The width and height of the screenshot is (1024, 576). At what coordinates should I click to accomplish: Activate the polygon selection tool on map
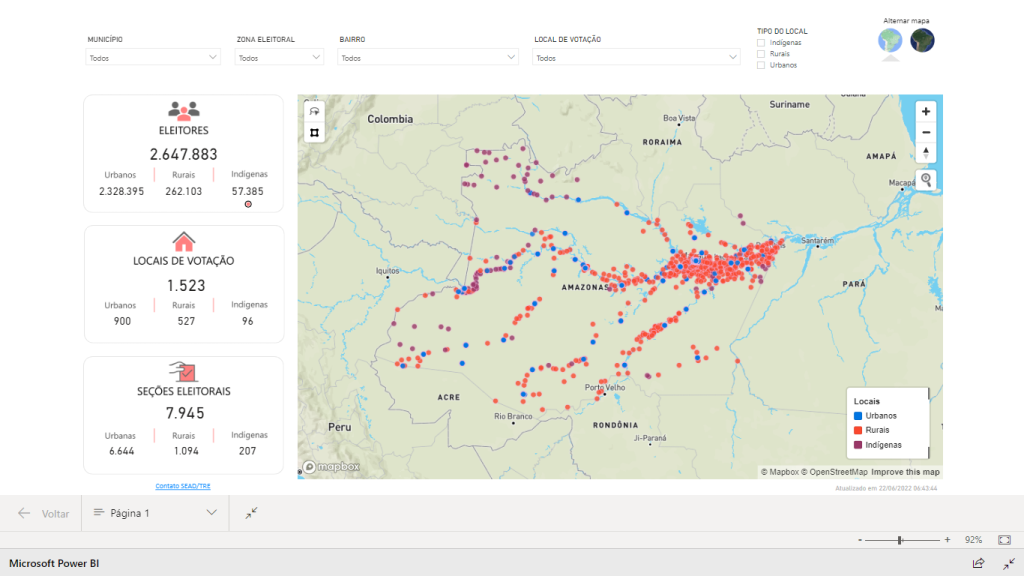point(314,132)
